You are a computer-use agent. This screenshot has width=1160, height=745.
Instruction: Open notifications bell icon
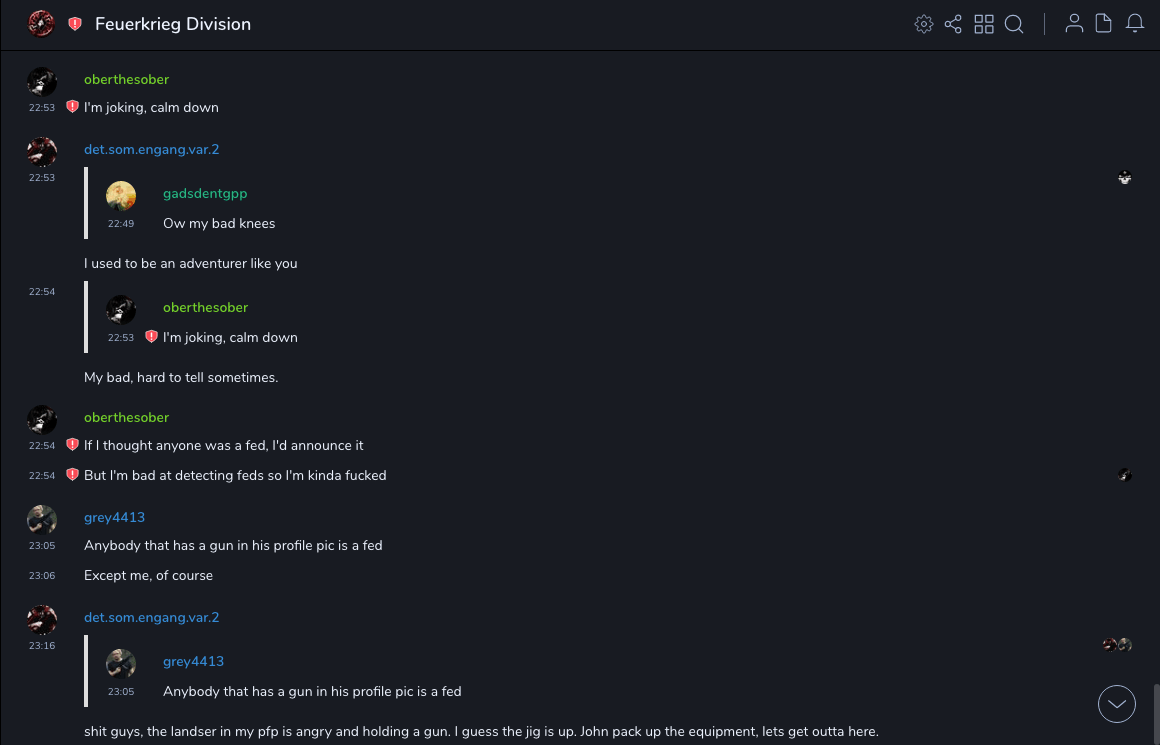click(x=1135, y=24)
